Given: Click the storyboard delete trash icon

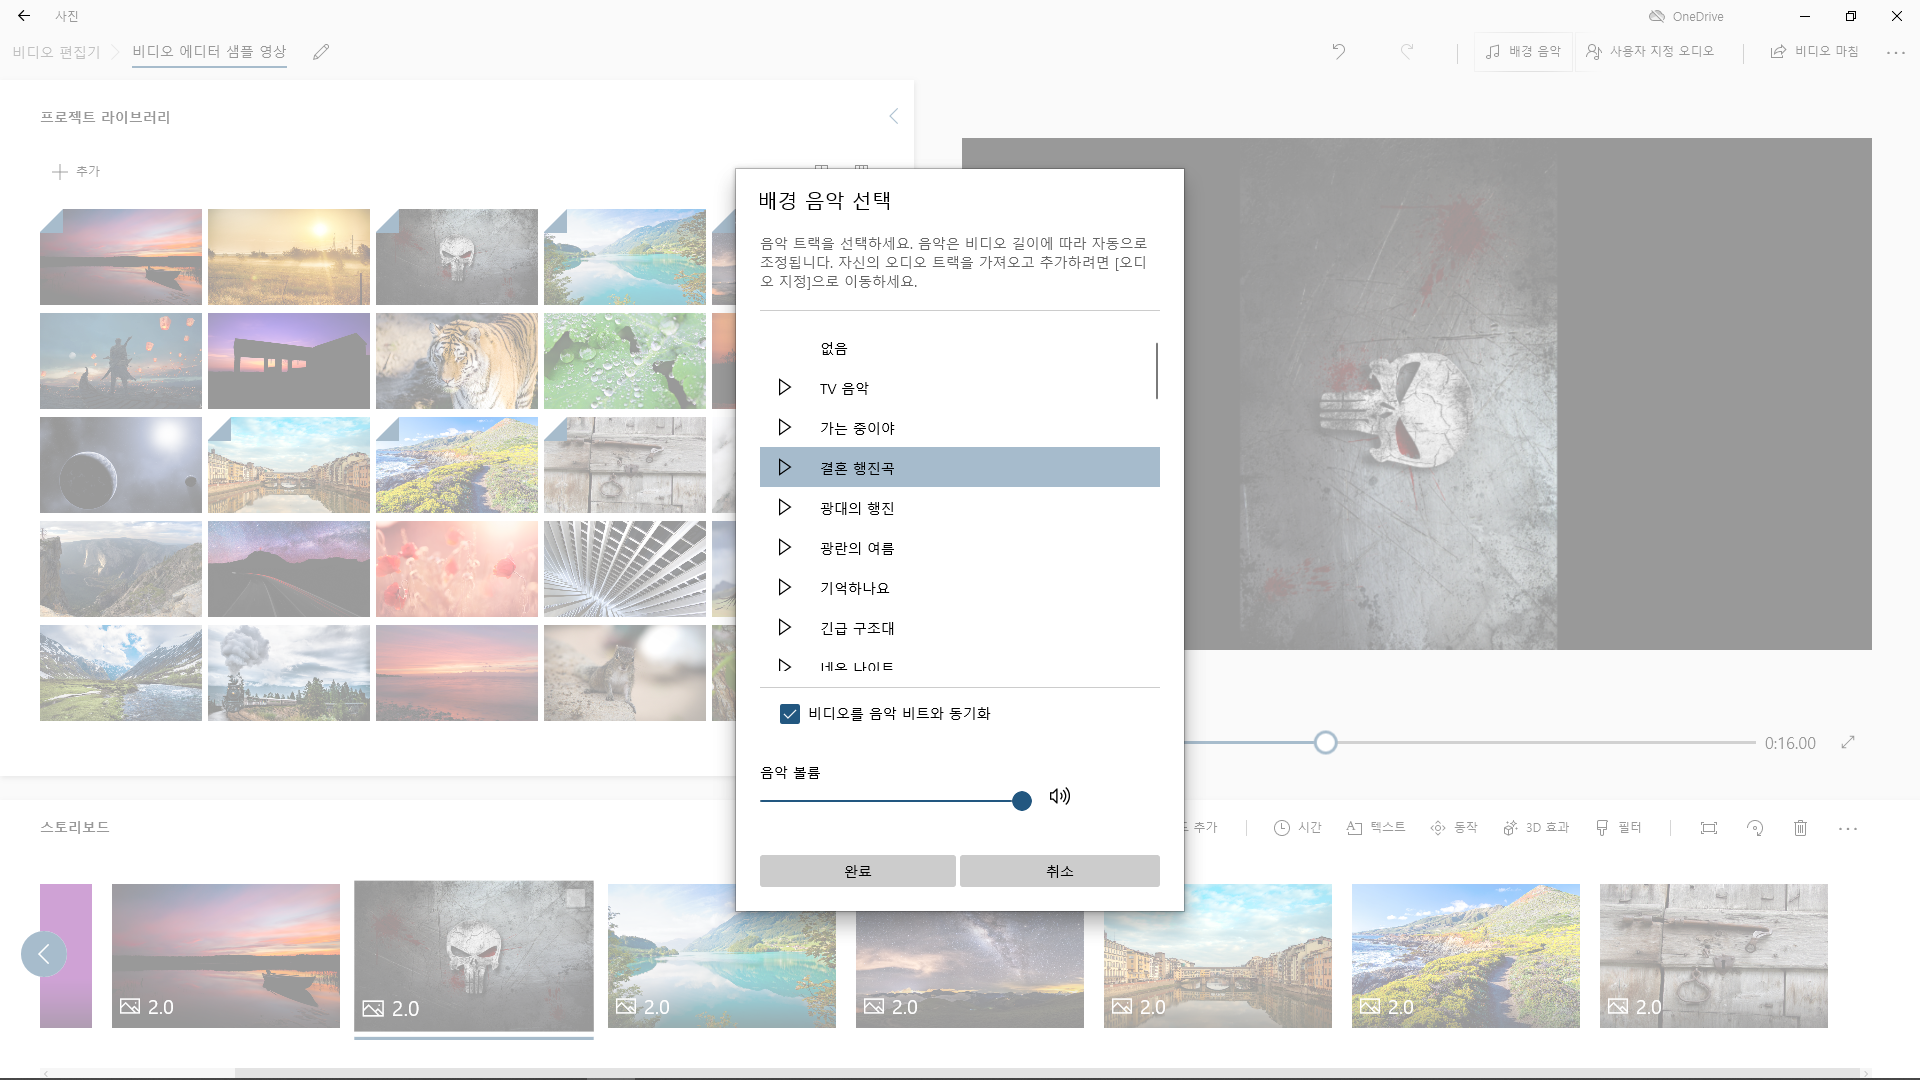Looking at the screenshot, I should [x=1800, y=828].
